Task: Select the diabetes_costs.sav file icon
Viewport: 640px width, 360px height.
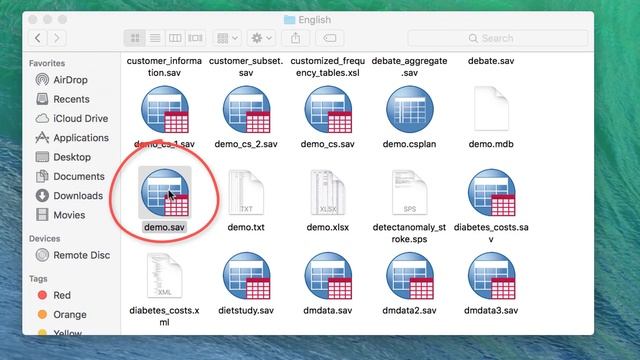Action: tap(491, 193)
